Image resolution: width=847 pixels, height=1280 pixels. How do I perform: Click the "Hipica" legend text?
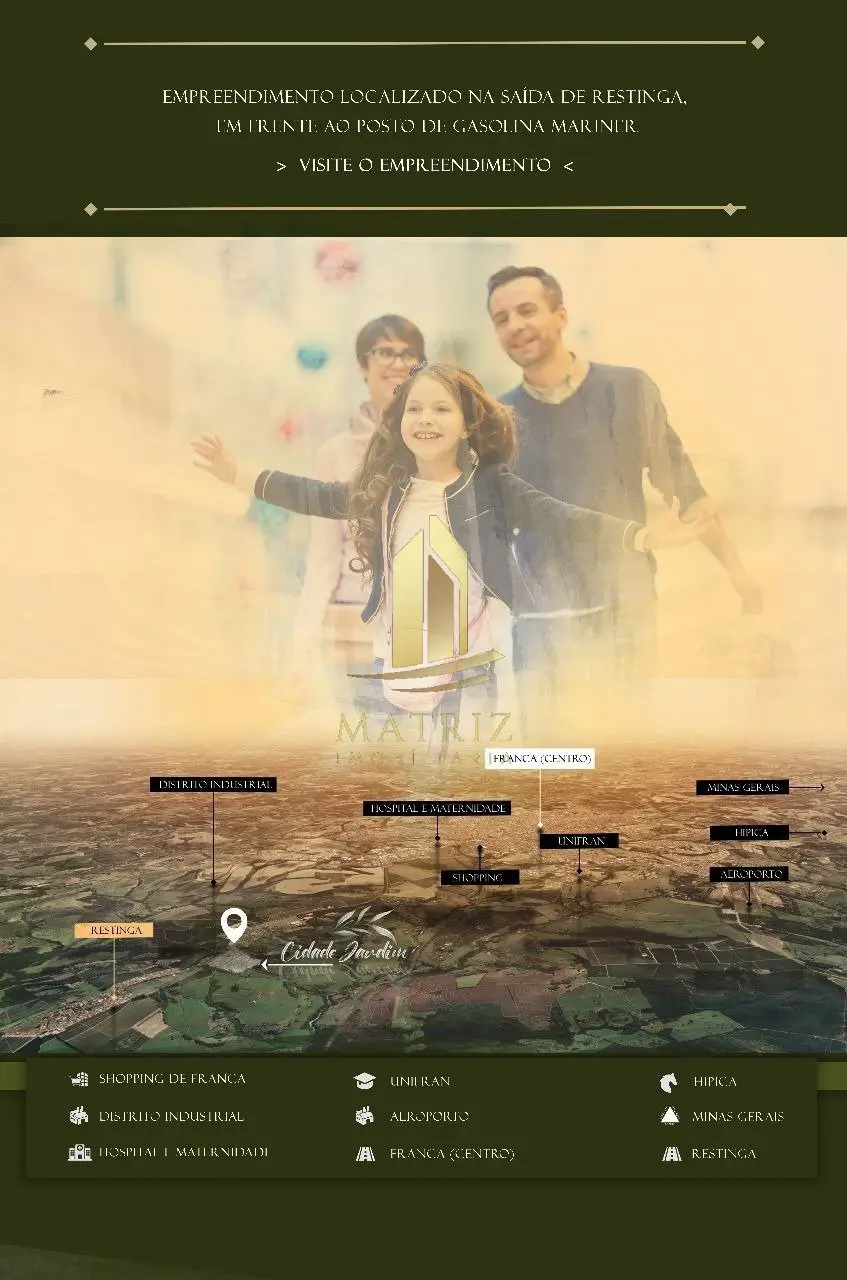click(715, 1082)
